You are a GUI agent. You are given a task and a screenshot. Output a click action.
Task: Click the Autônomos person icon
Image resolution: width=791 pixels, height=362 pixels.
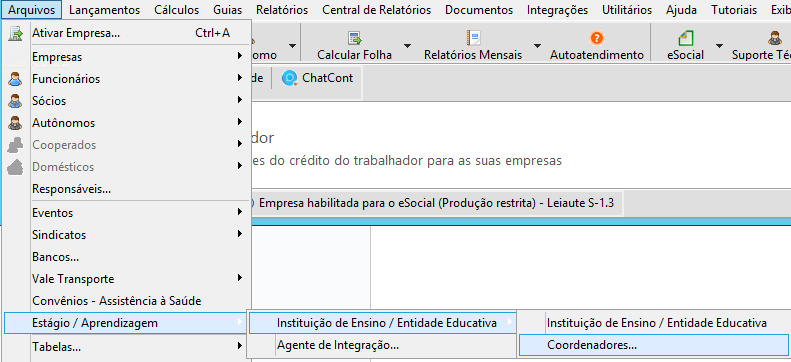pyautogui.click(x=16, y=123)
